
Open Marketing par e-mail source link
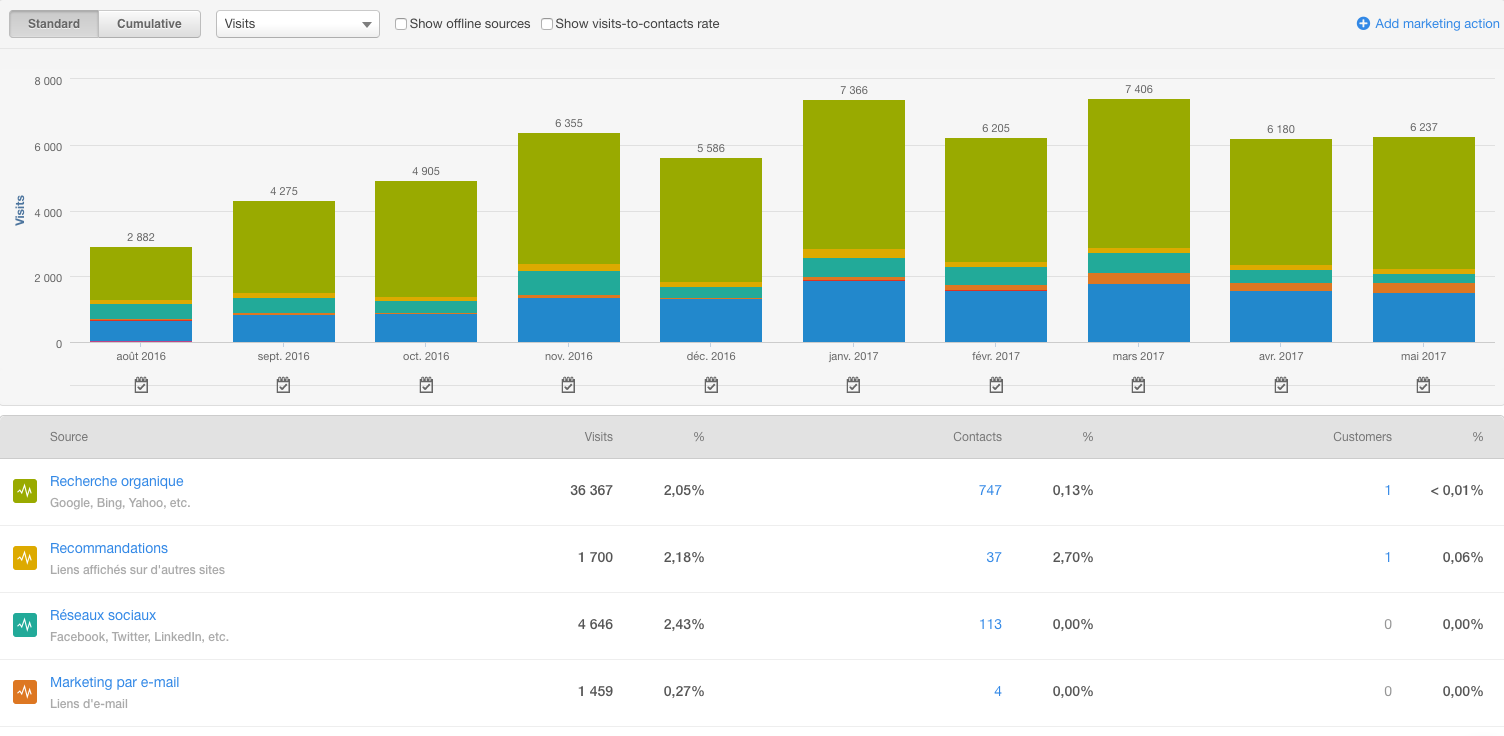click(x=115, y=682)
